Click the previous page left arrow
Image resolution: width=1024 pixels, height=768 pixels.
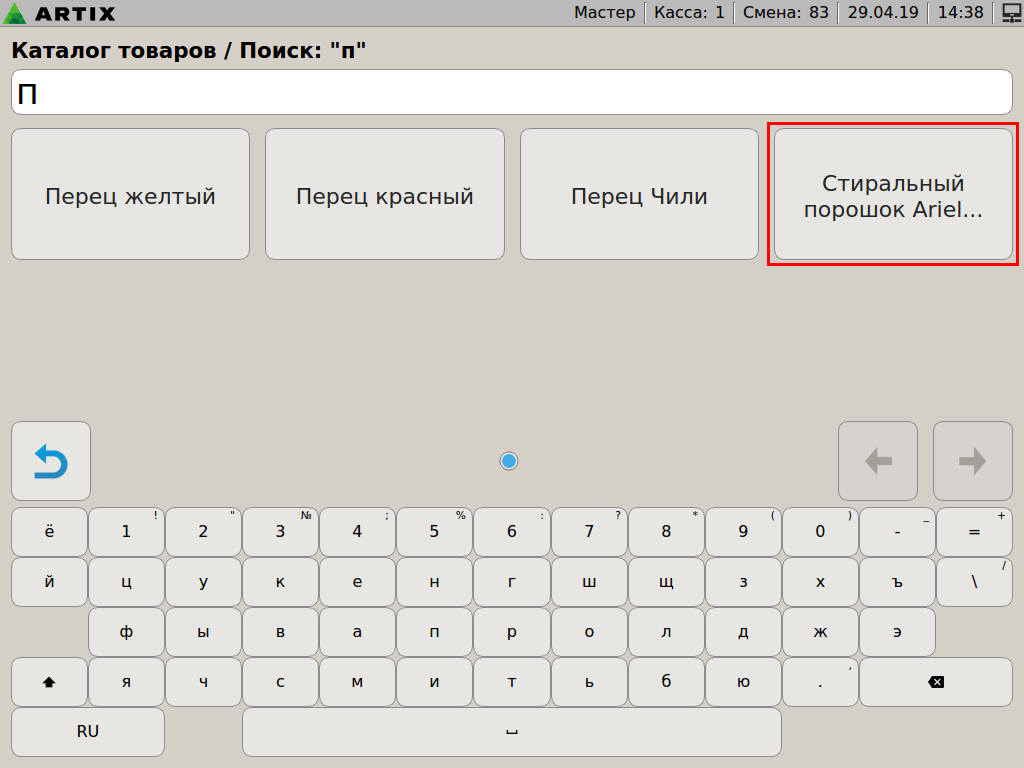[x=877, y=461]
